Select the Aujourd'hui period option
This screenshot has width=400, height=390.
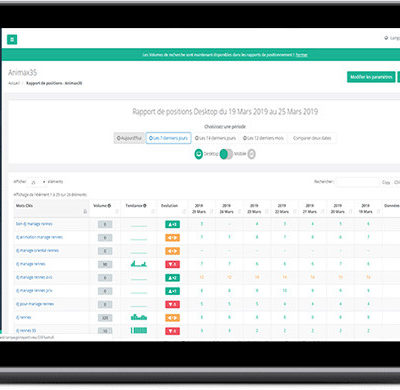click(129, 138)
